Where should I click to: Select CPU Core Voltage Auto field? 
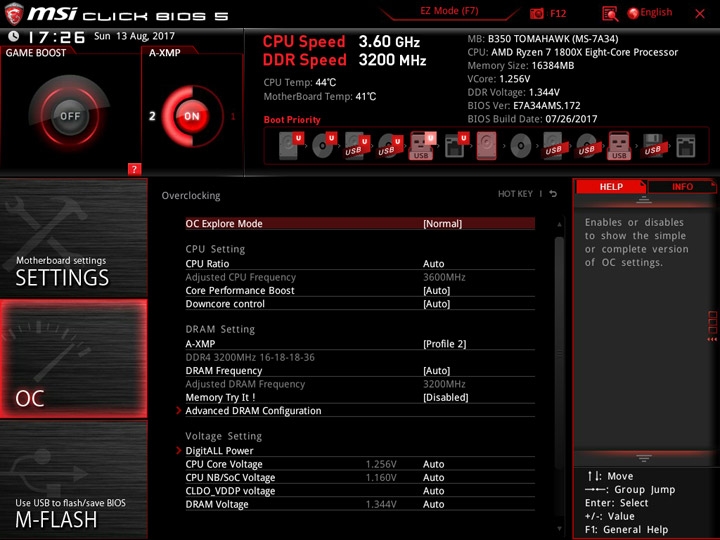(x=433, y=464)
